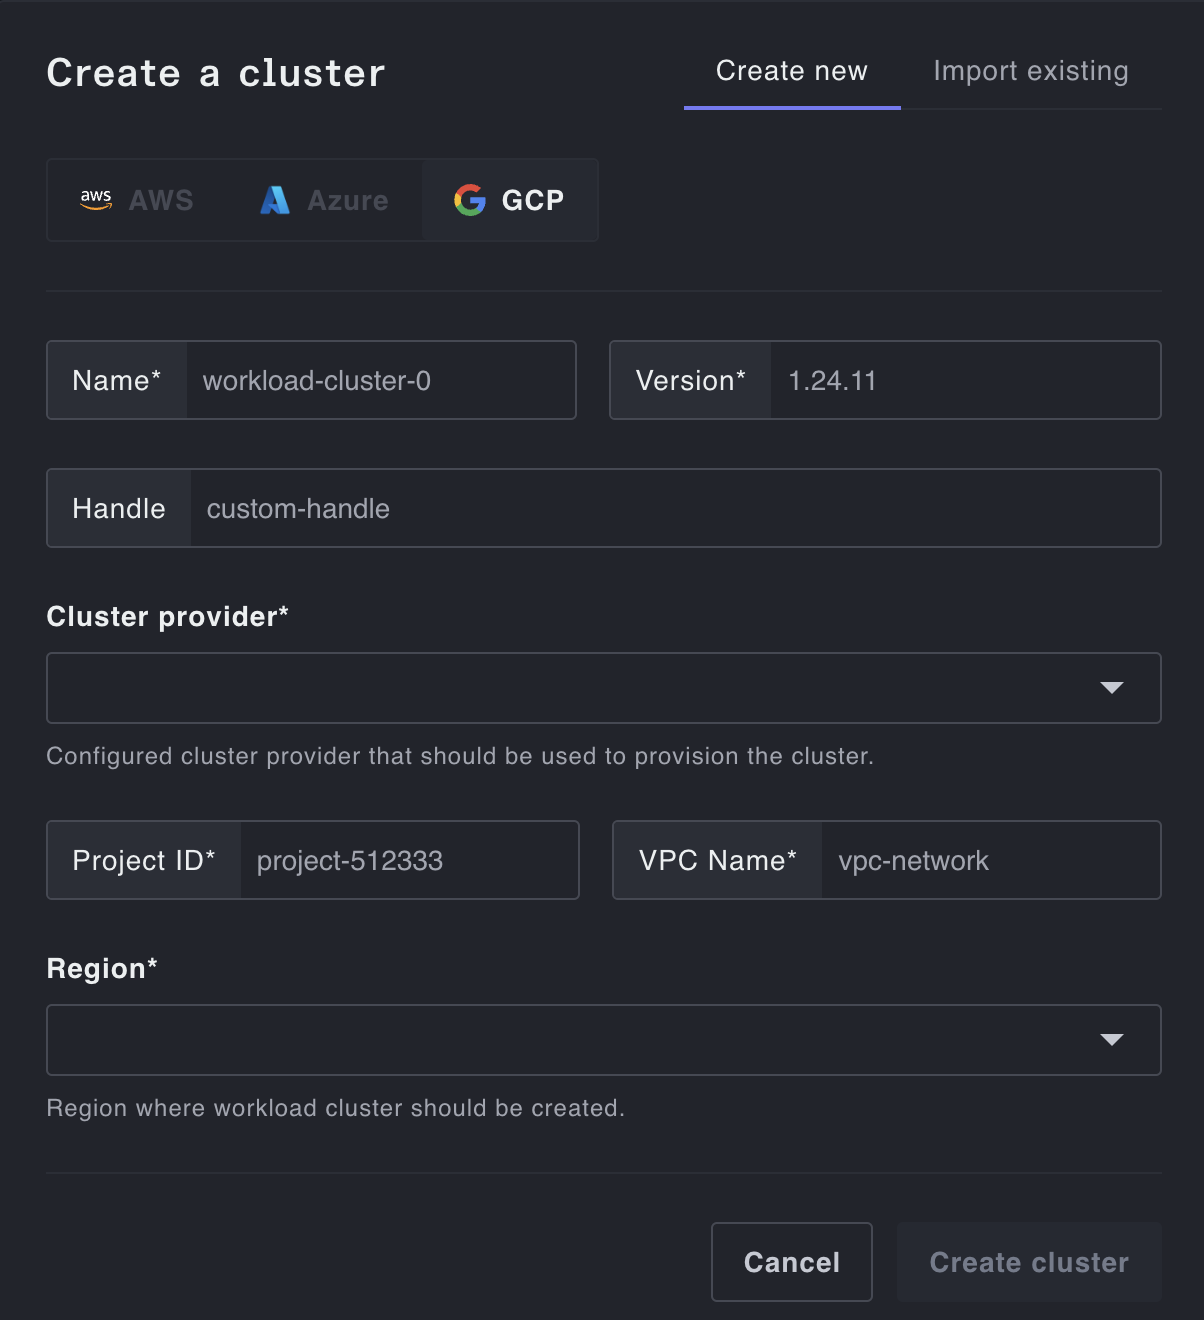Click the Cancel button
Viewport: 1204px width, 1320px height.
792,1262
